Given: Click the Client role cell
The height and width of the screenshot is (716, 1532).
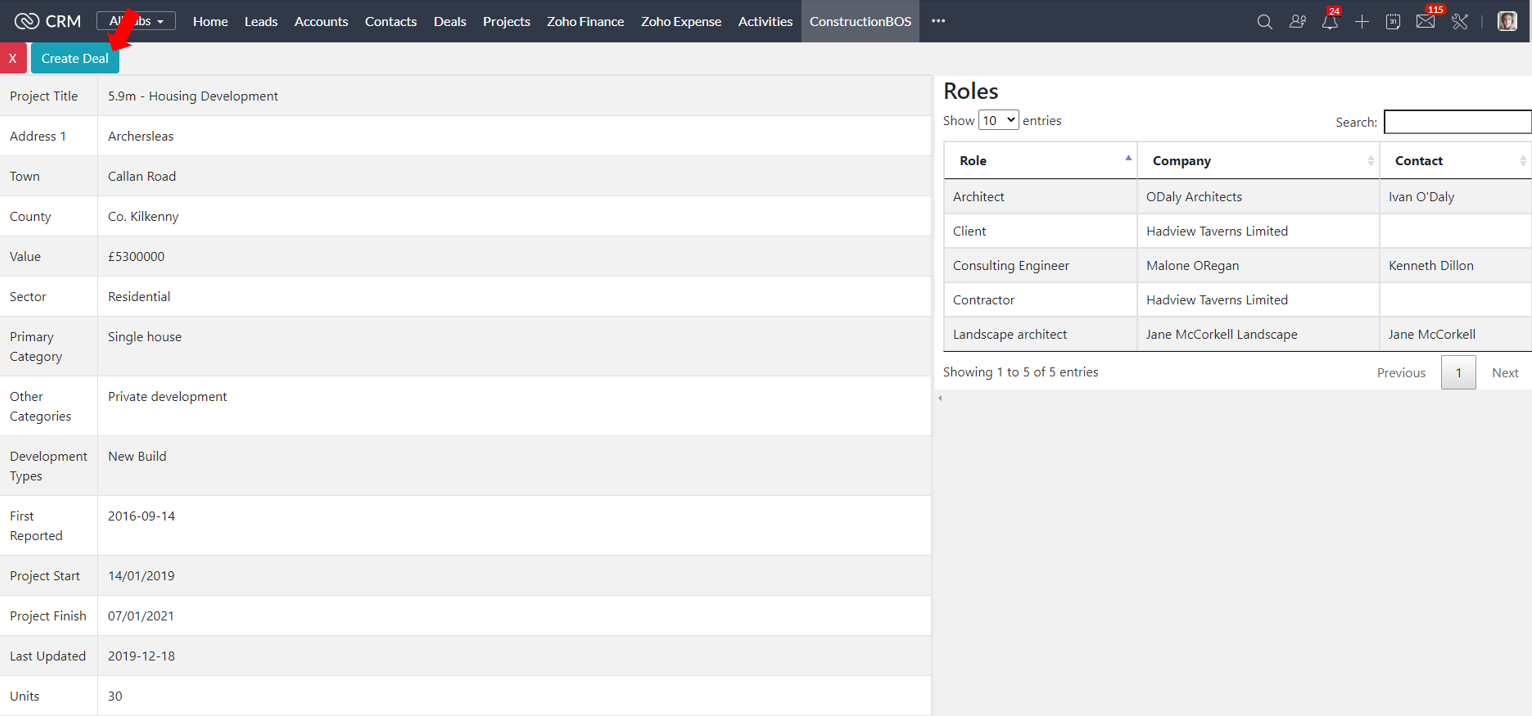Looking at the screenshot, I should [1040, 231].
